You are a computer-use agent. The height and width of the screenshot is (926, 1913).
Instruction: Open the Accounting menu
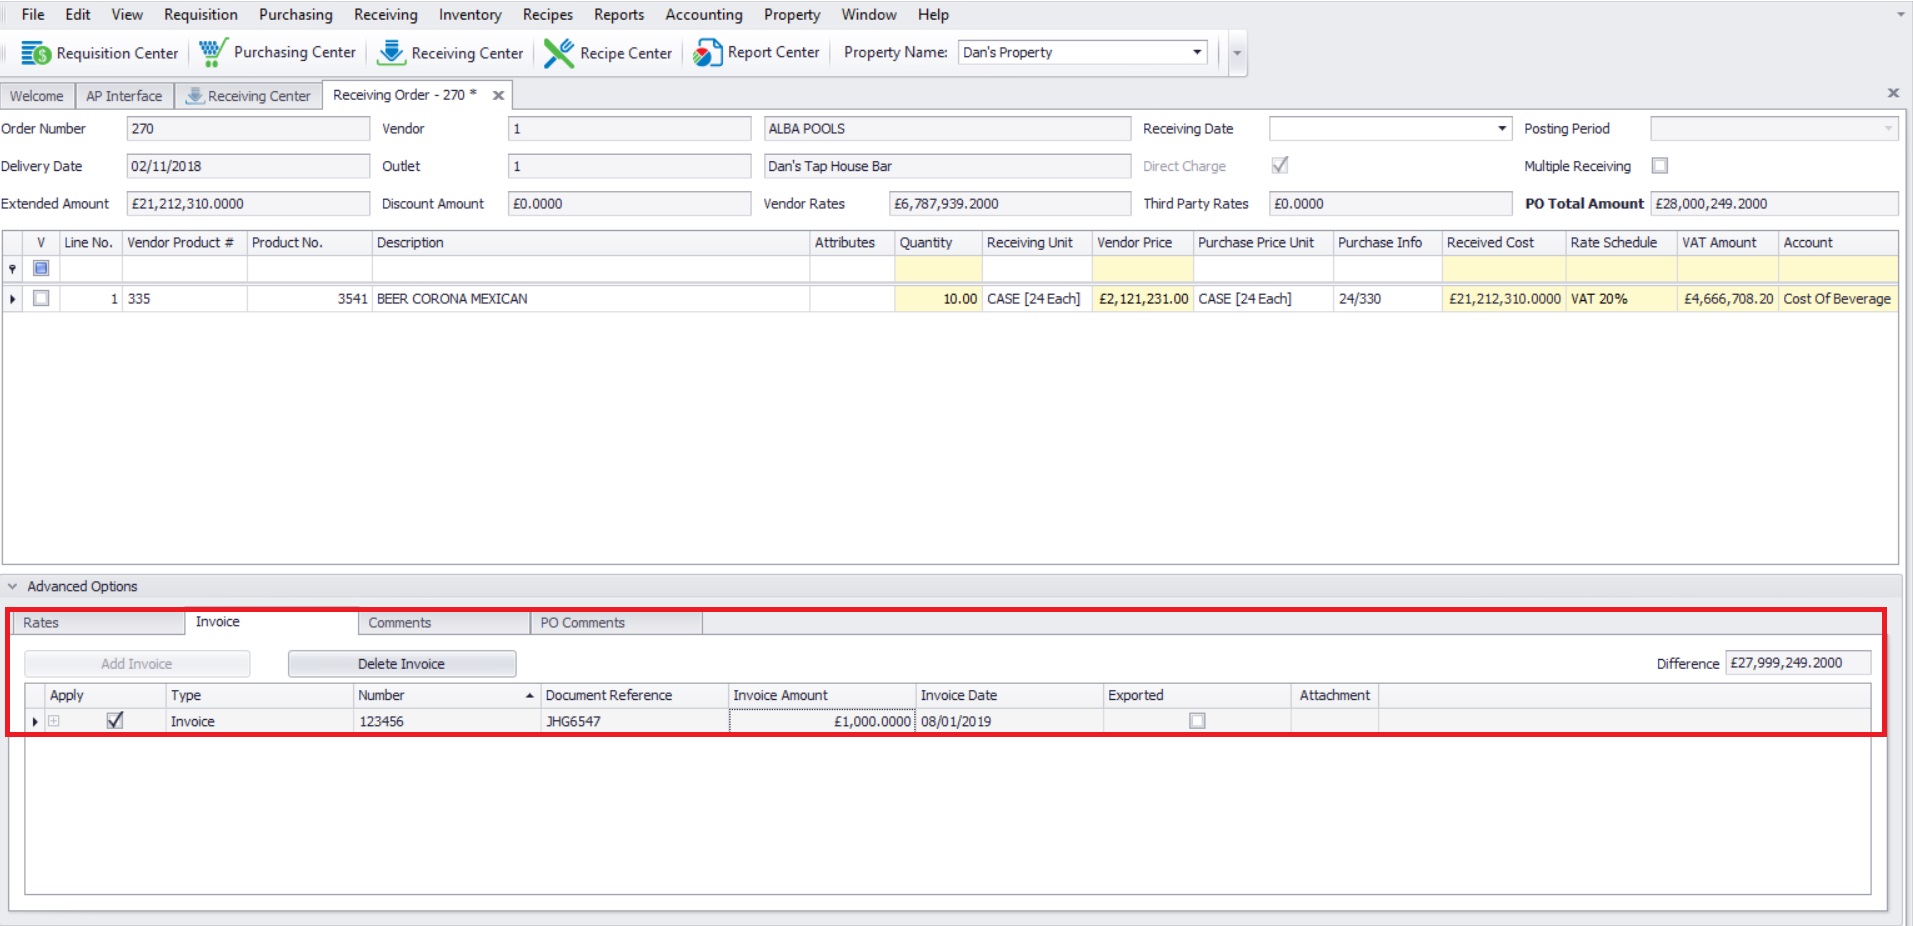704,14
